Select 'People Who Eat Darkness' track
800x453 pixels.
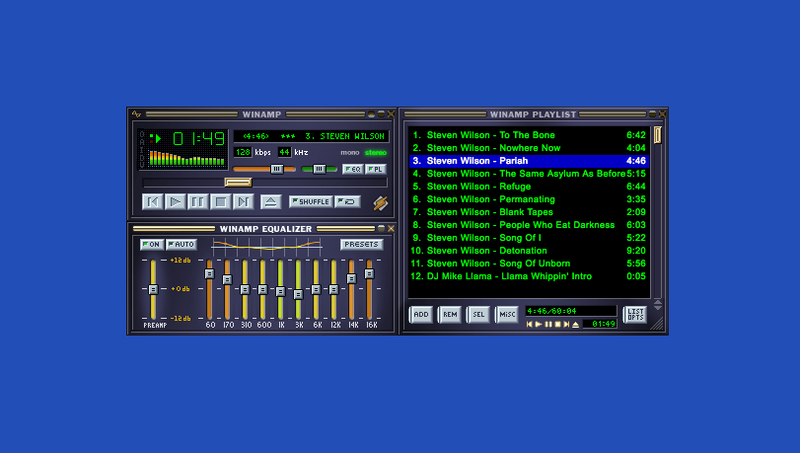(529, 225)
